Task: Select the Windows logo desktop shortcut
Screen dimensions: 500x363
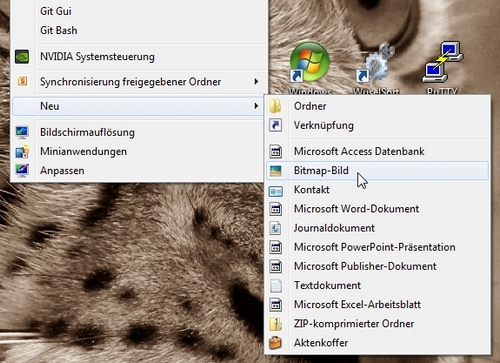Action: (310, 67)
